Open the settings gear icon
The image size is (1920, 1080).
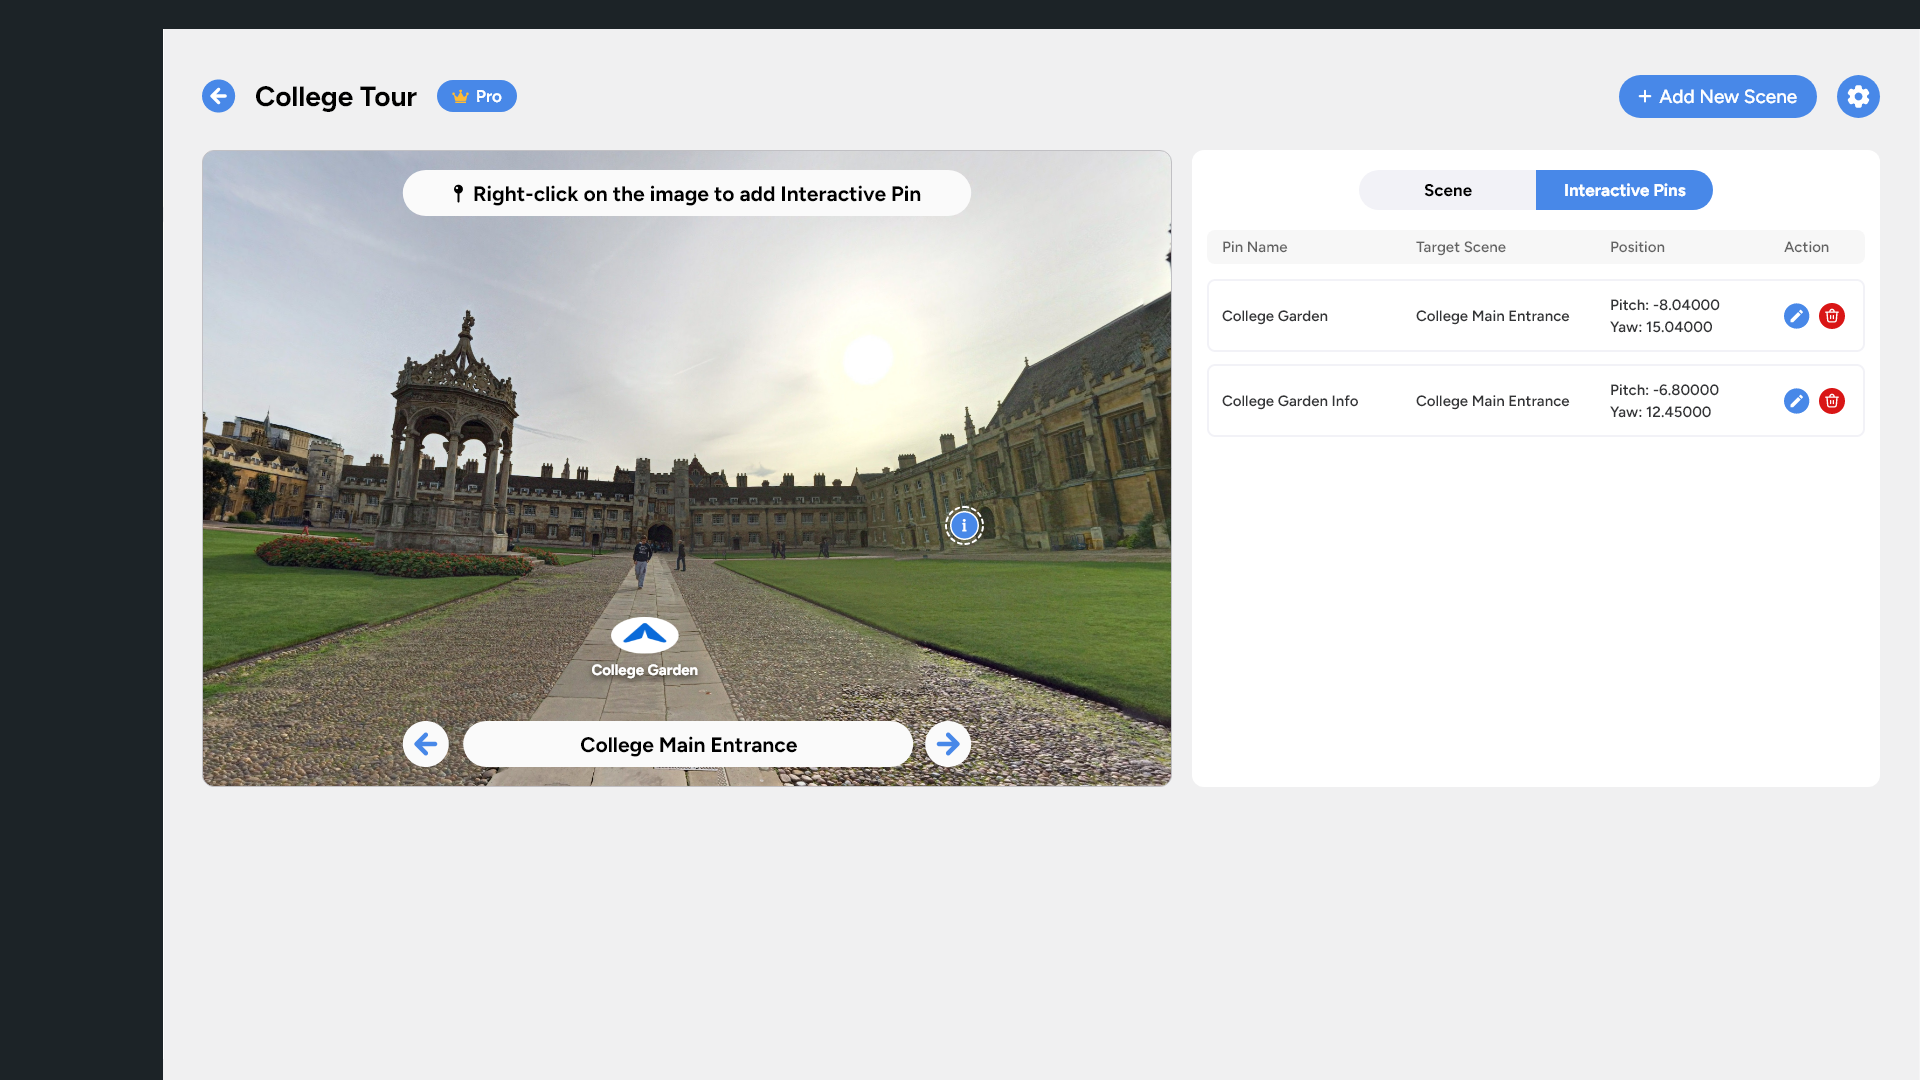click(1858, 96)
